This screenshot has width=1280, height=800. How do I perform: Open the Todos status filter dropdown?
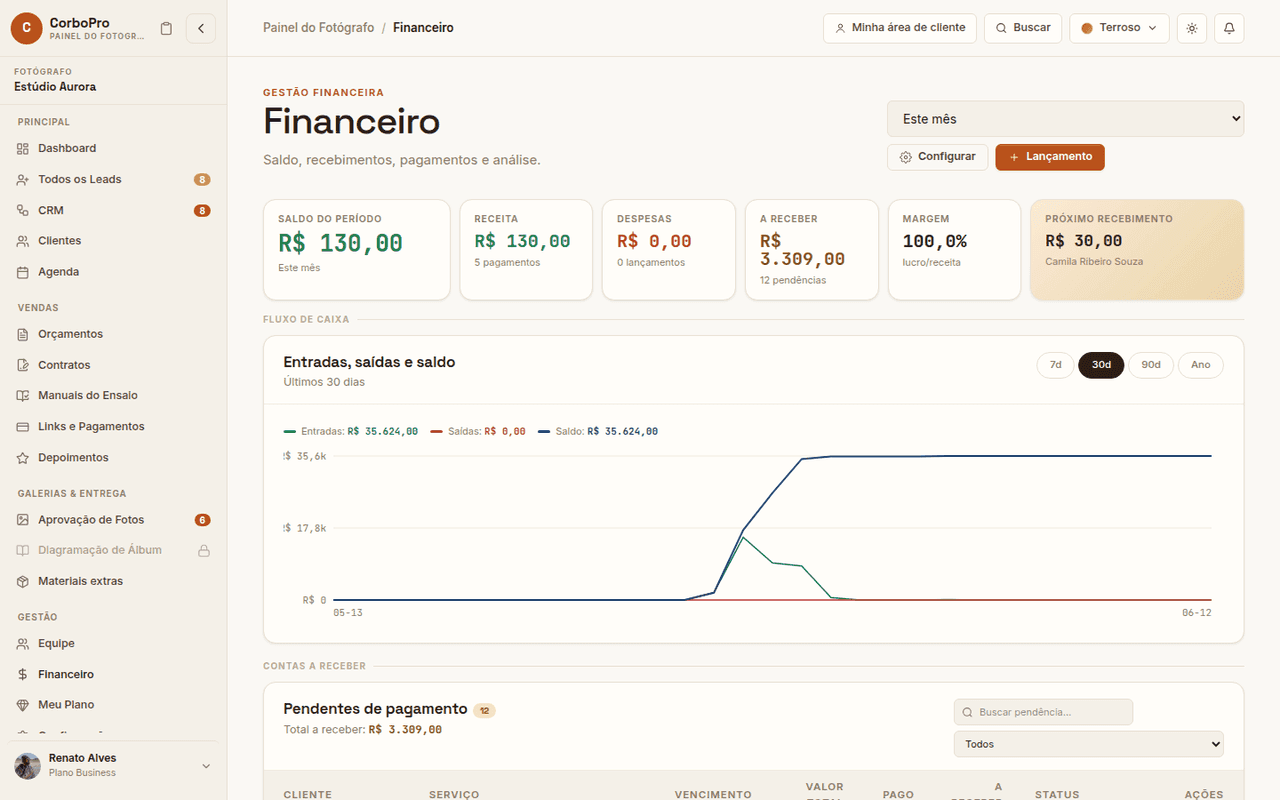pyautogui.click(x=1088, y=744)
